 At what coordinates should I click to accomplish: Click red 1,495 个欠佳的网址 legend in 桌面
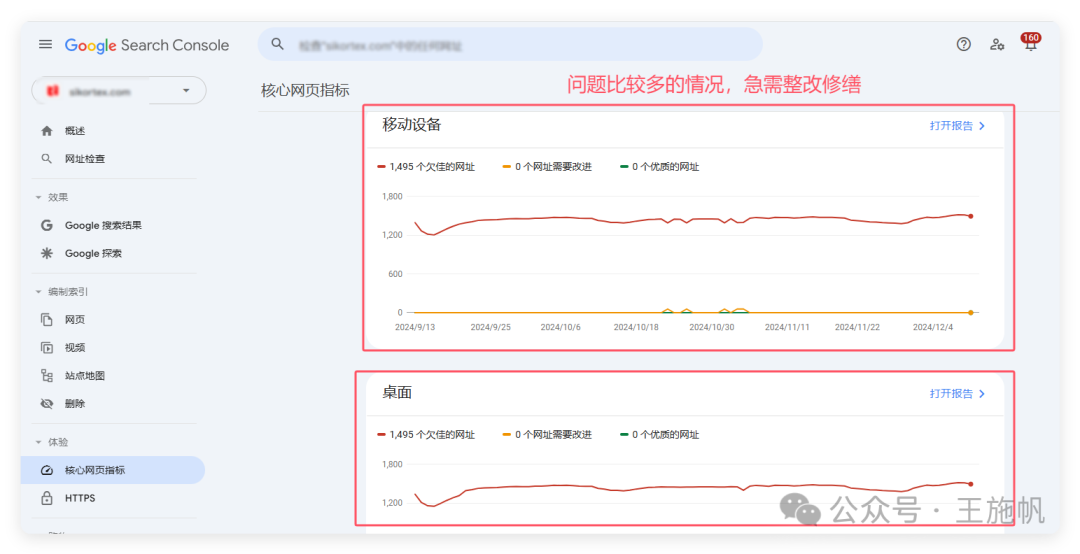point(426,435)
